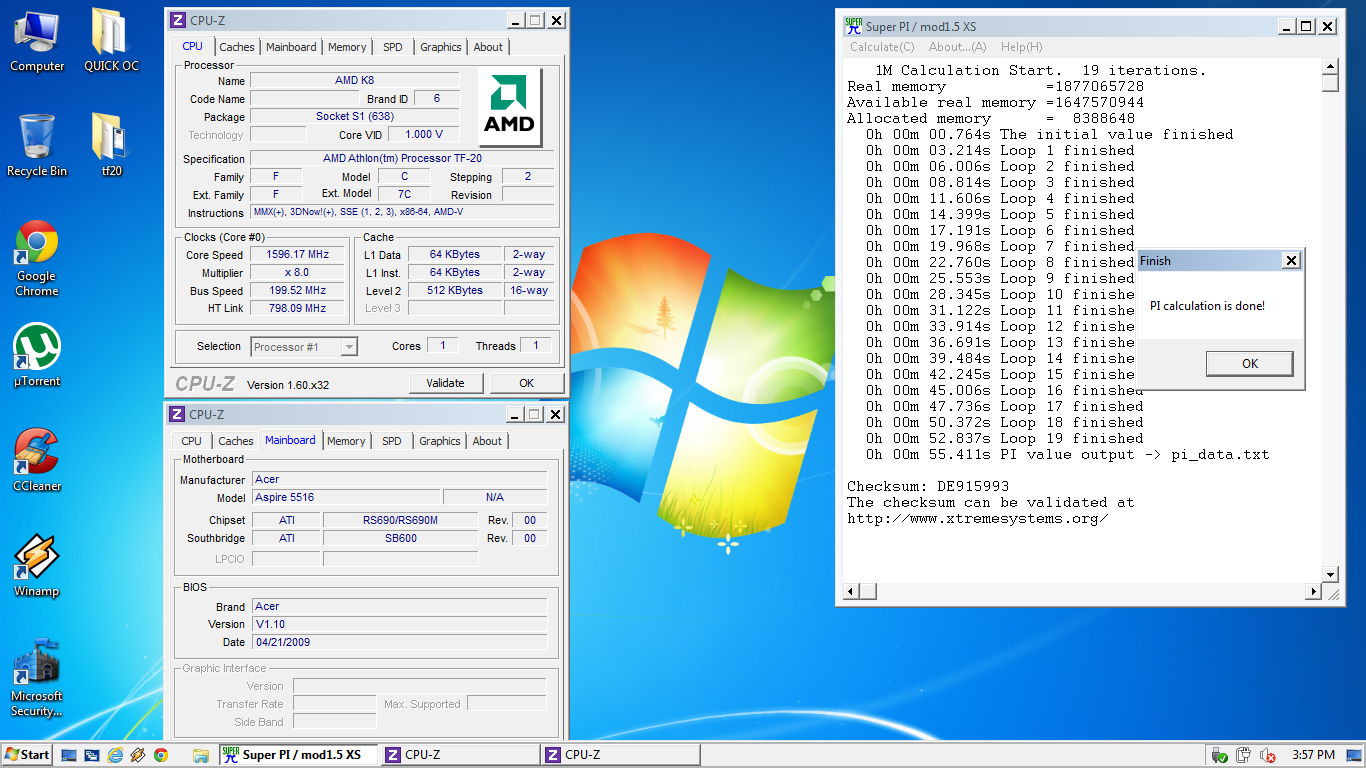Click the Show Desktop quick launch icon
This screenshot has height=768, width=1366.
click(69, 755)
